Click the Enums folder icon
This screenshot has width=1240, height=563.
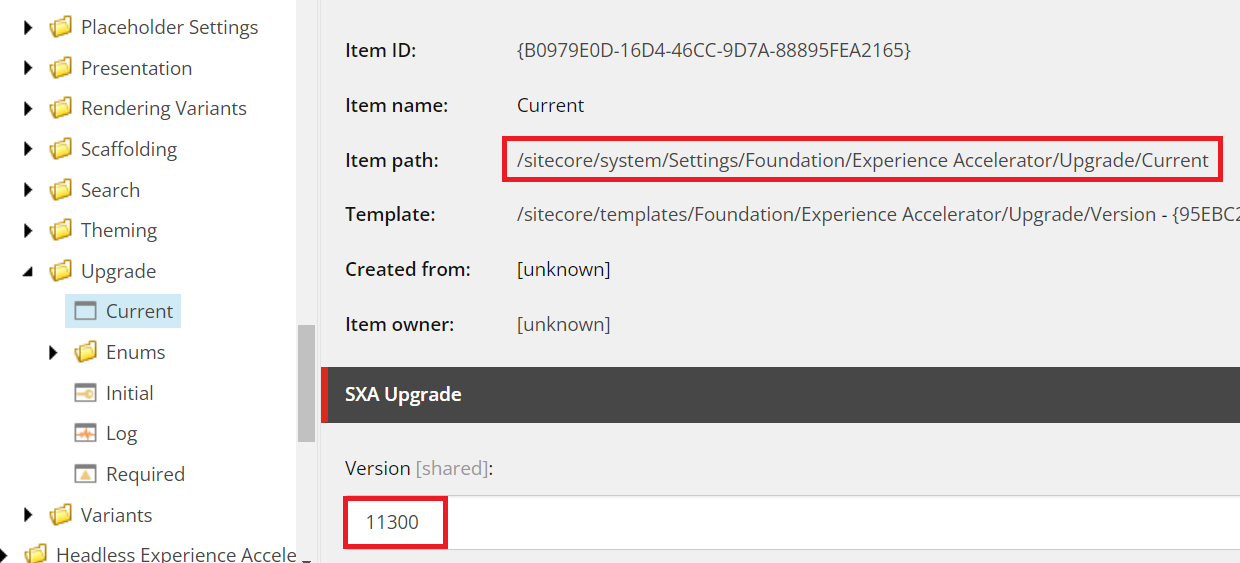click(86, 352)
